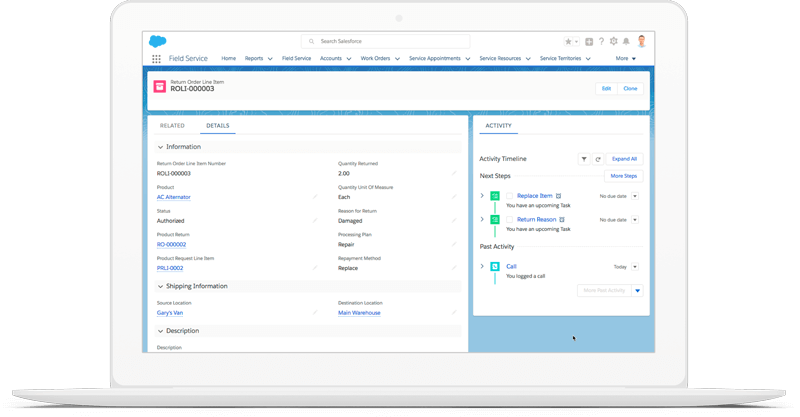Refresh the Activity Timeline
The image size is (800, 417).
[x=598, y=159]
